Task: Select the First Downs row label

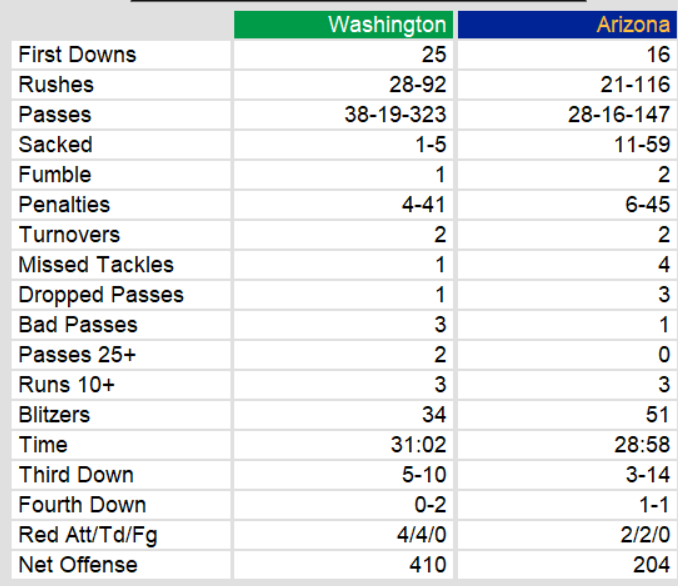Action: click(77, 54)
